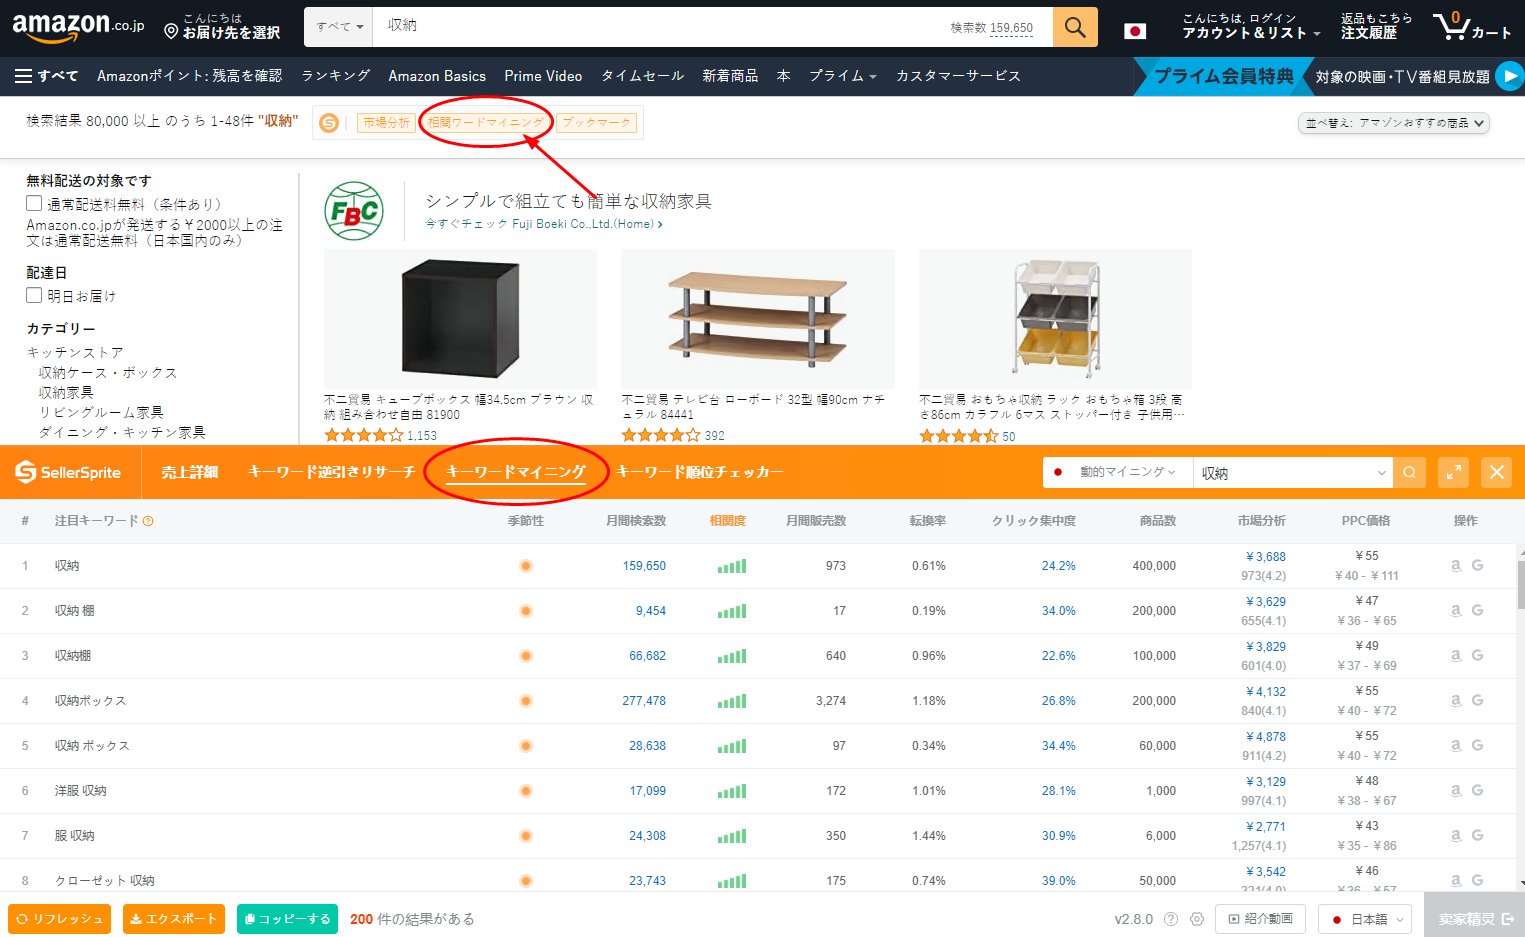The image size is (1525, 937).
Task: Switch to the キーワード逆引きリサーチ tab
Action: click(331, 472)
